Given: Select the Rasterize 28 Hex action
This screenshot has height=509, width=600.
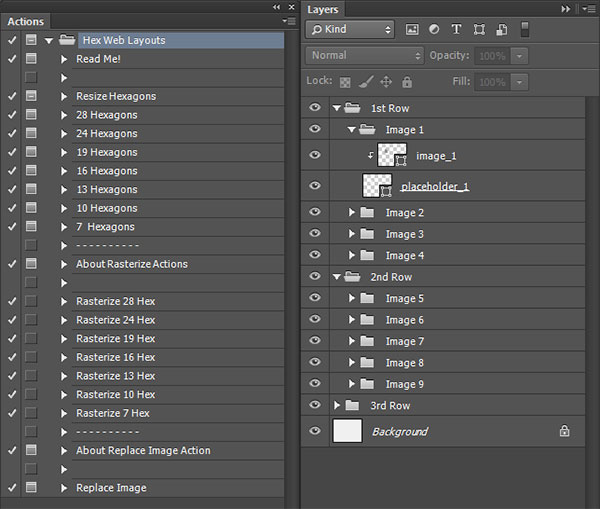Looking at the screenshot, I should point(116,302).
